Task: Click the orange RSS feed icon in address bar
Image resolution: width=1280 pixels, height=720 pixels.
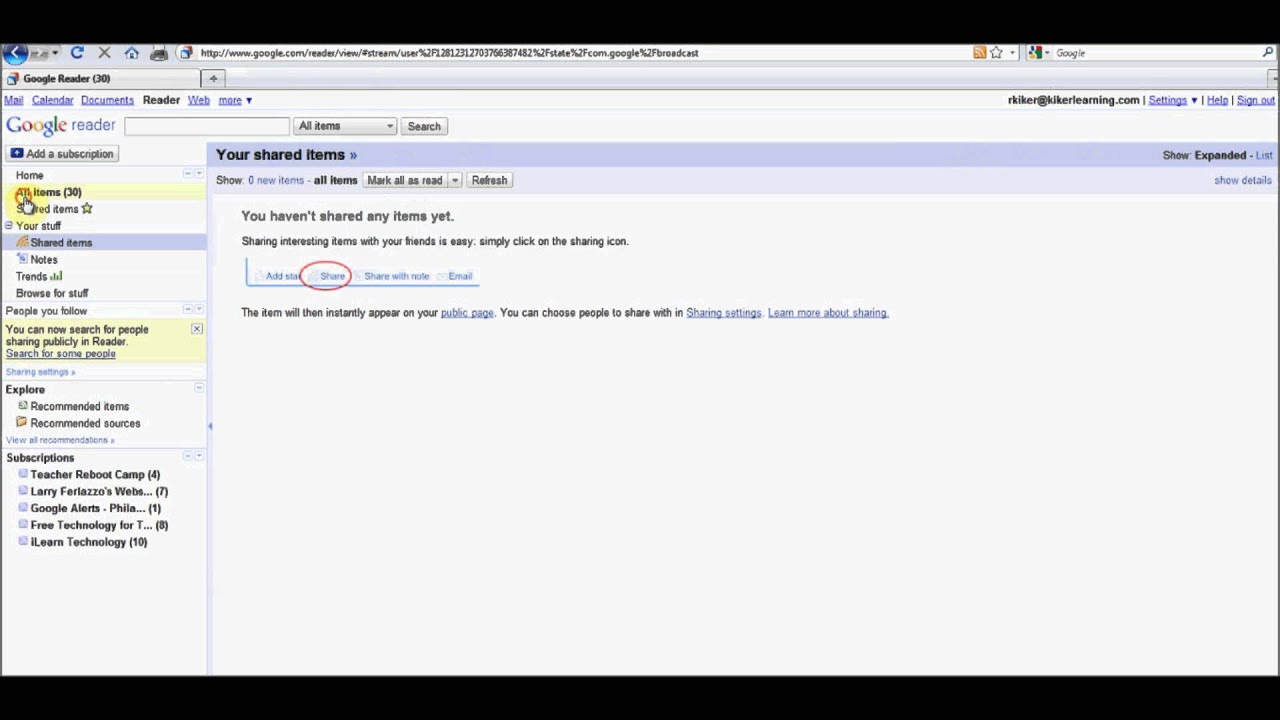Action: click(980, 53)
